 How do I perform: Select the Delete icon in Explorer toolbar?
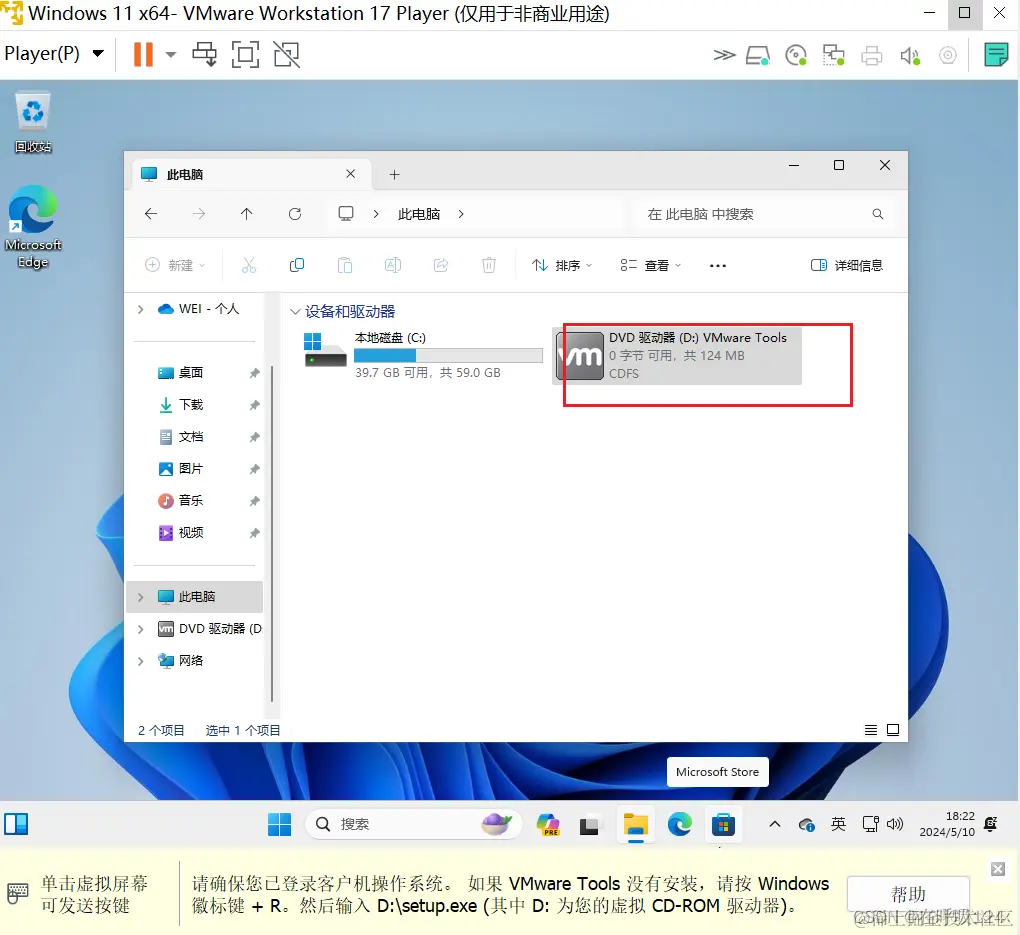click(x=488, y=265)
